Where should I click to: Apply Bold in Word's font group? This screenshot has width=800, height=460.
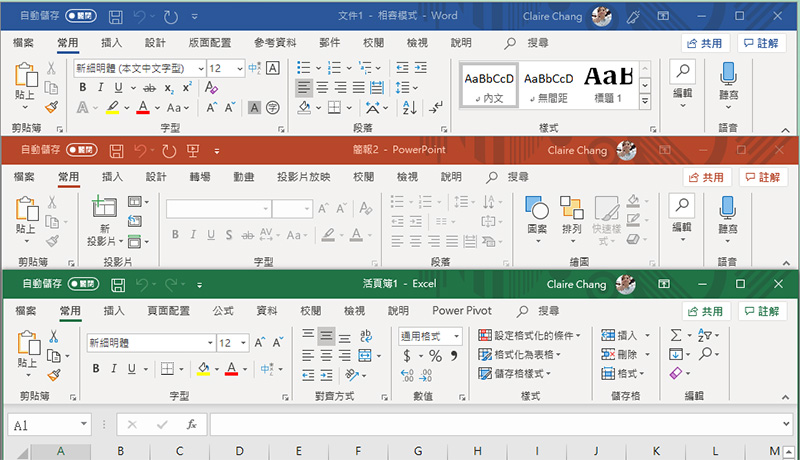[83, 88]
